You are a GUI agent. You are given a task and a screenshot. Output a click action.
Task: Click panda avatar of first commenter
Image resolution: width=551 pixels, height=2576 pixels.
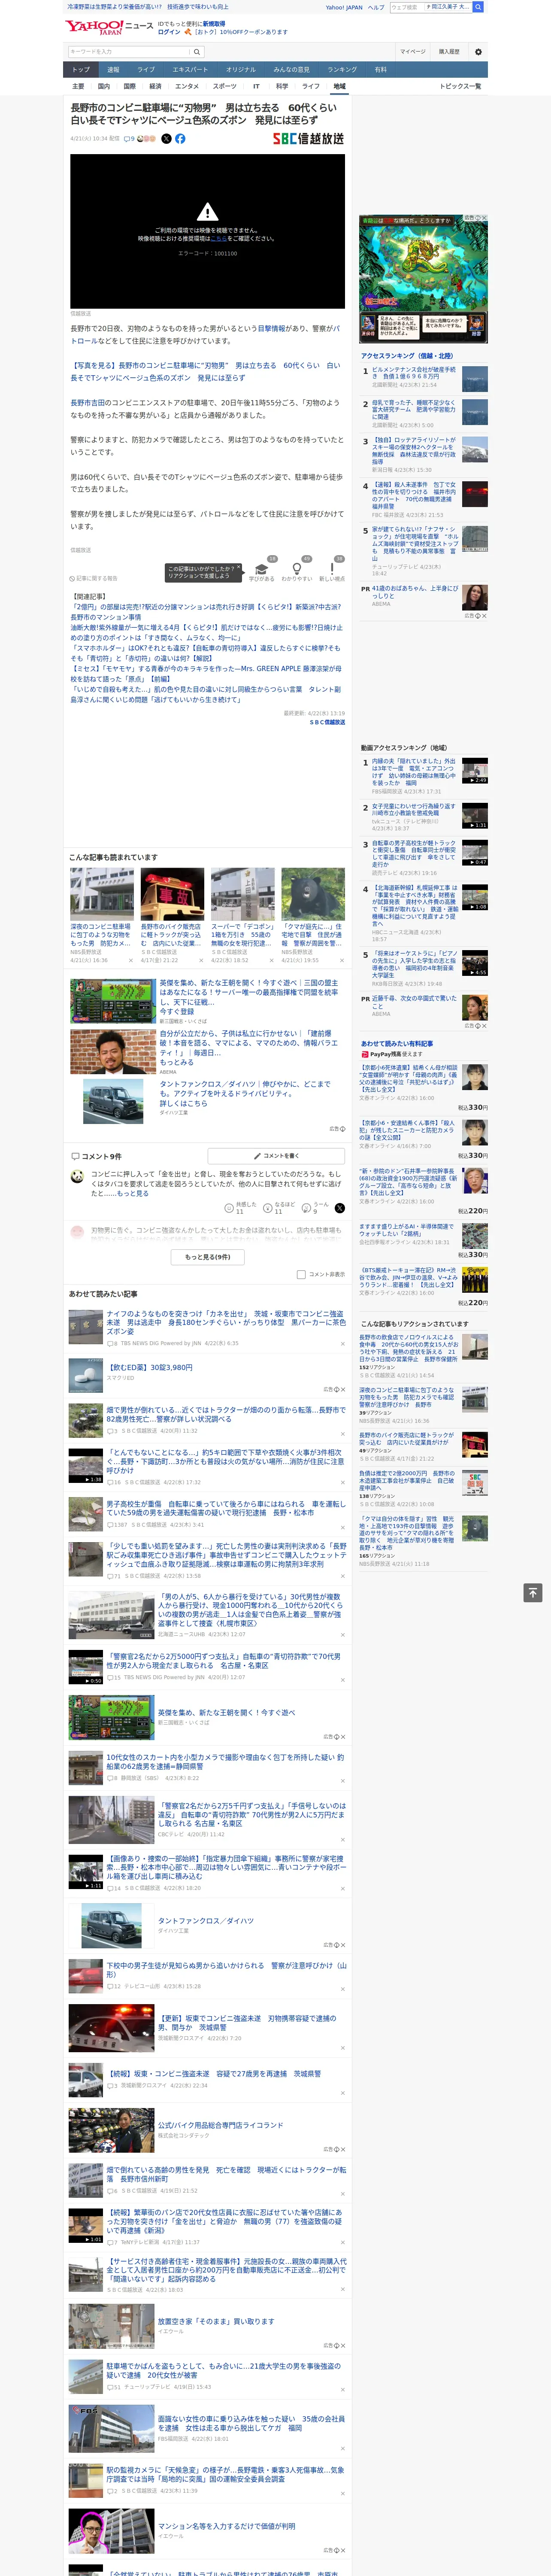tap(77, 1177)
